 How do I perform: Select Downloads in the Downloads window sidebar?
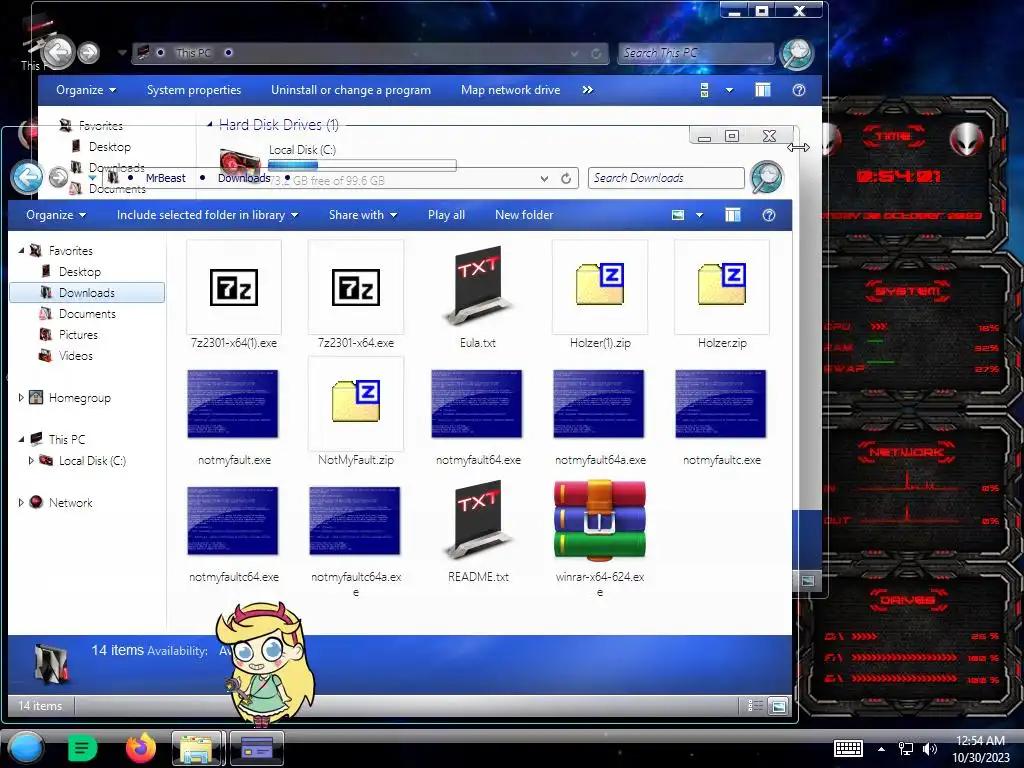point(87,293)
